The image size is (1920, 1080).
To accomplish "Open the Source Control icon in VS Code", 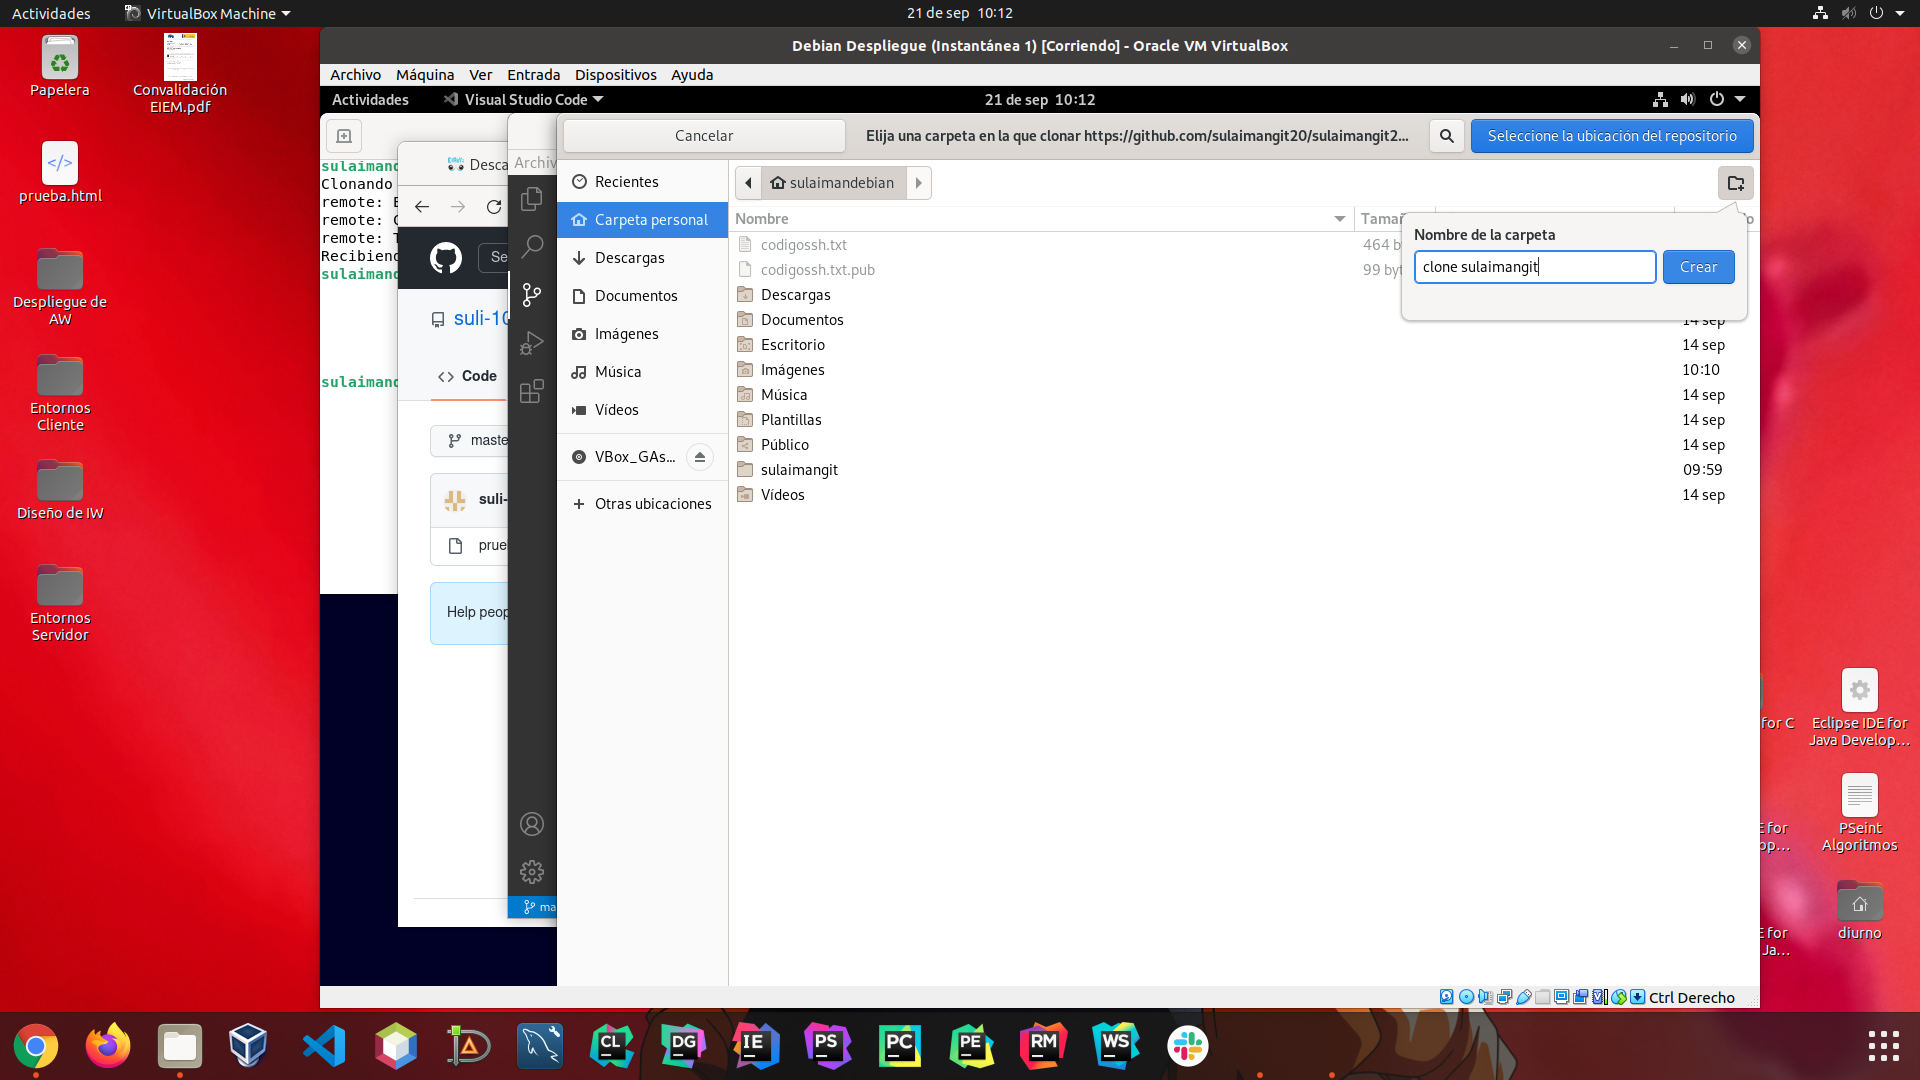I will [532, 294].
